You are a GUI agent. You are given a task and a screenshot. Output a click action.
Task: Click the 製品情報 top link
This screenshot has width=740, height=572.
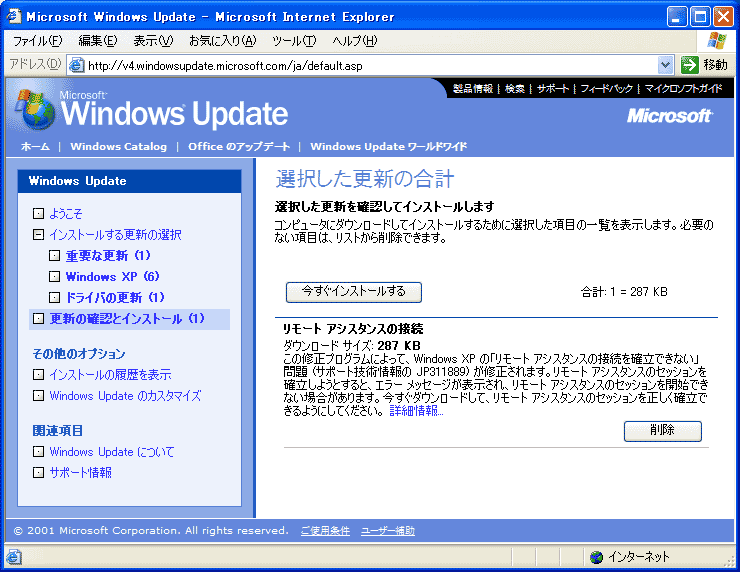coord(472,89)
